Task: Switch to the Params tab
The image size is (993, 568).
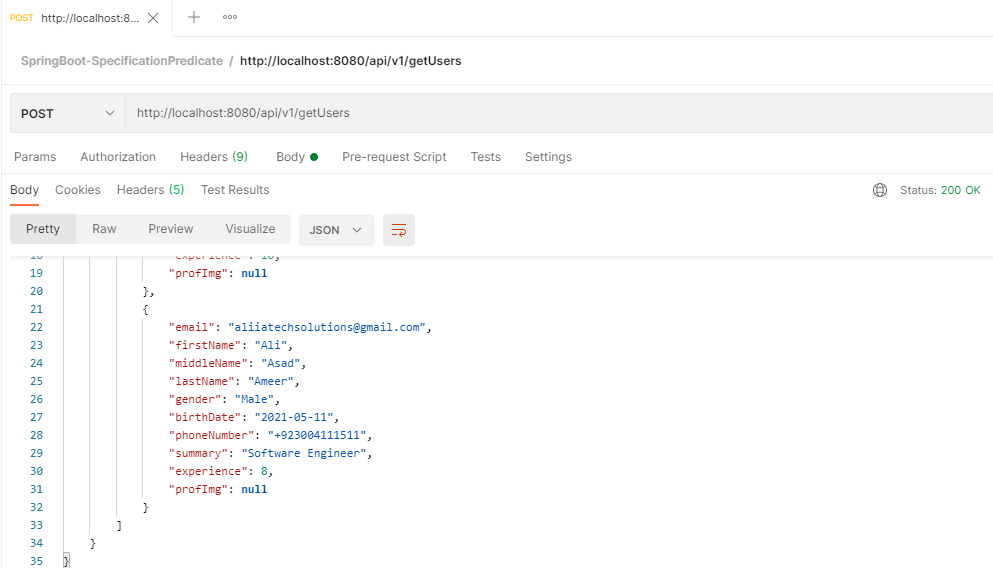Action: pos(35,156)
